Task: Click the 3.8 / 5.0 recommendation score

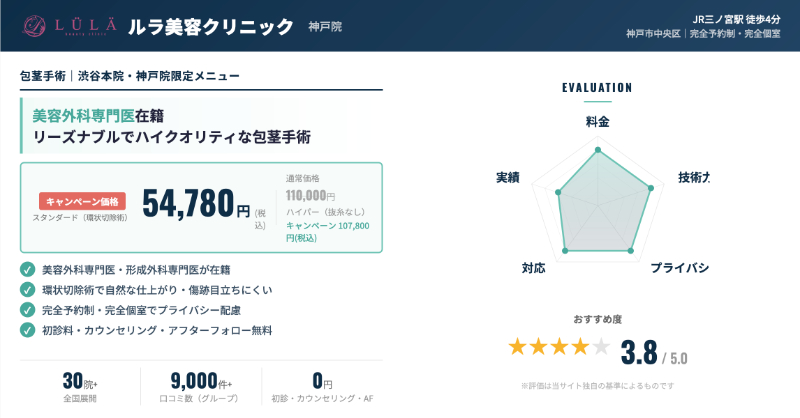Action: click(653, 352)
